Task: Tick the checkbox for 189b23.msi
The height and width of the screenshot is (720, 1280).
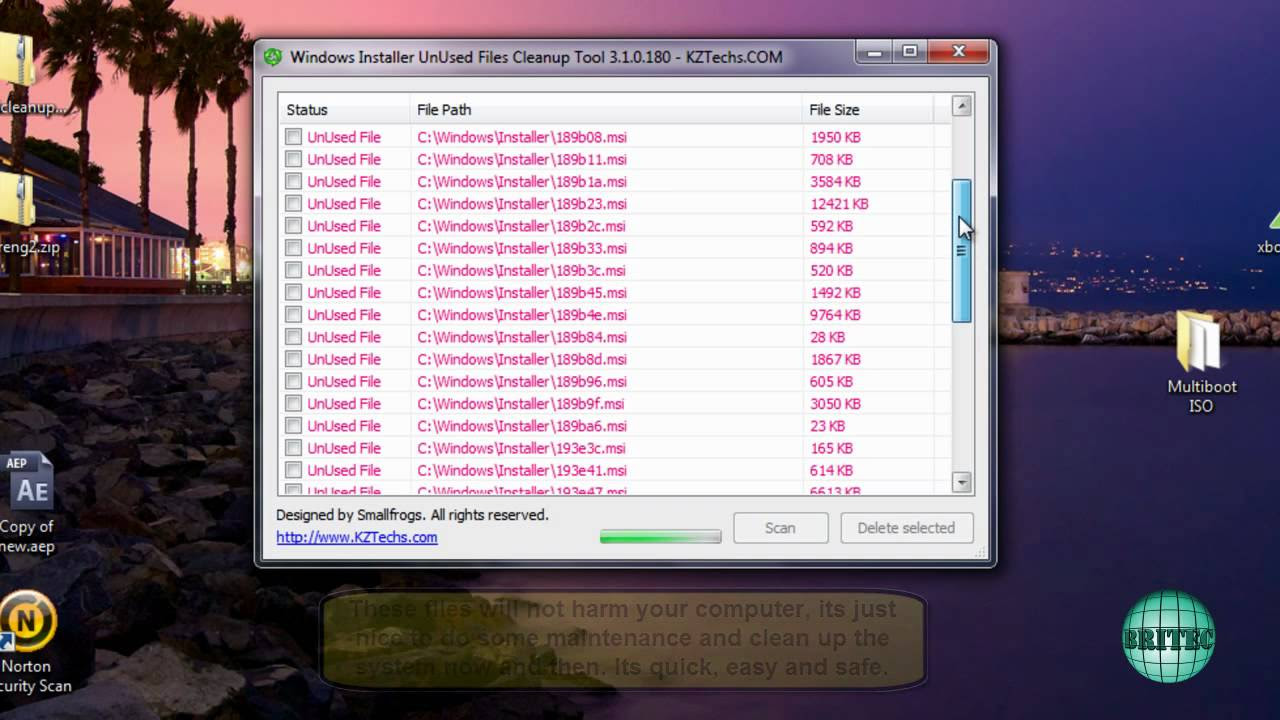Action: pyautogui.click(x=293, y=203)
